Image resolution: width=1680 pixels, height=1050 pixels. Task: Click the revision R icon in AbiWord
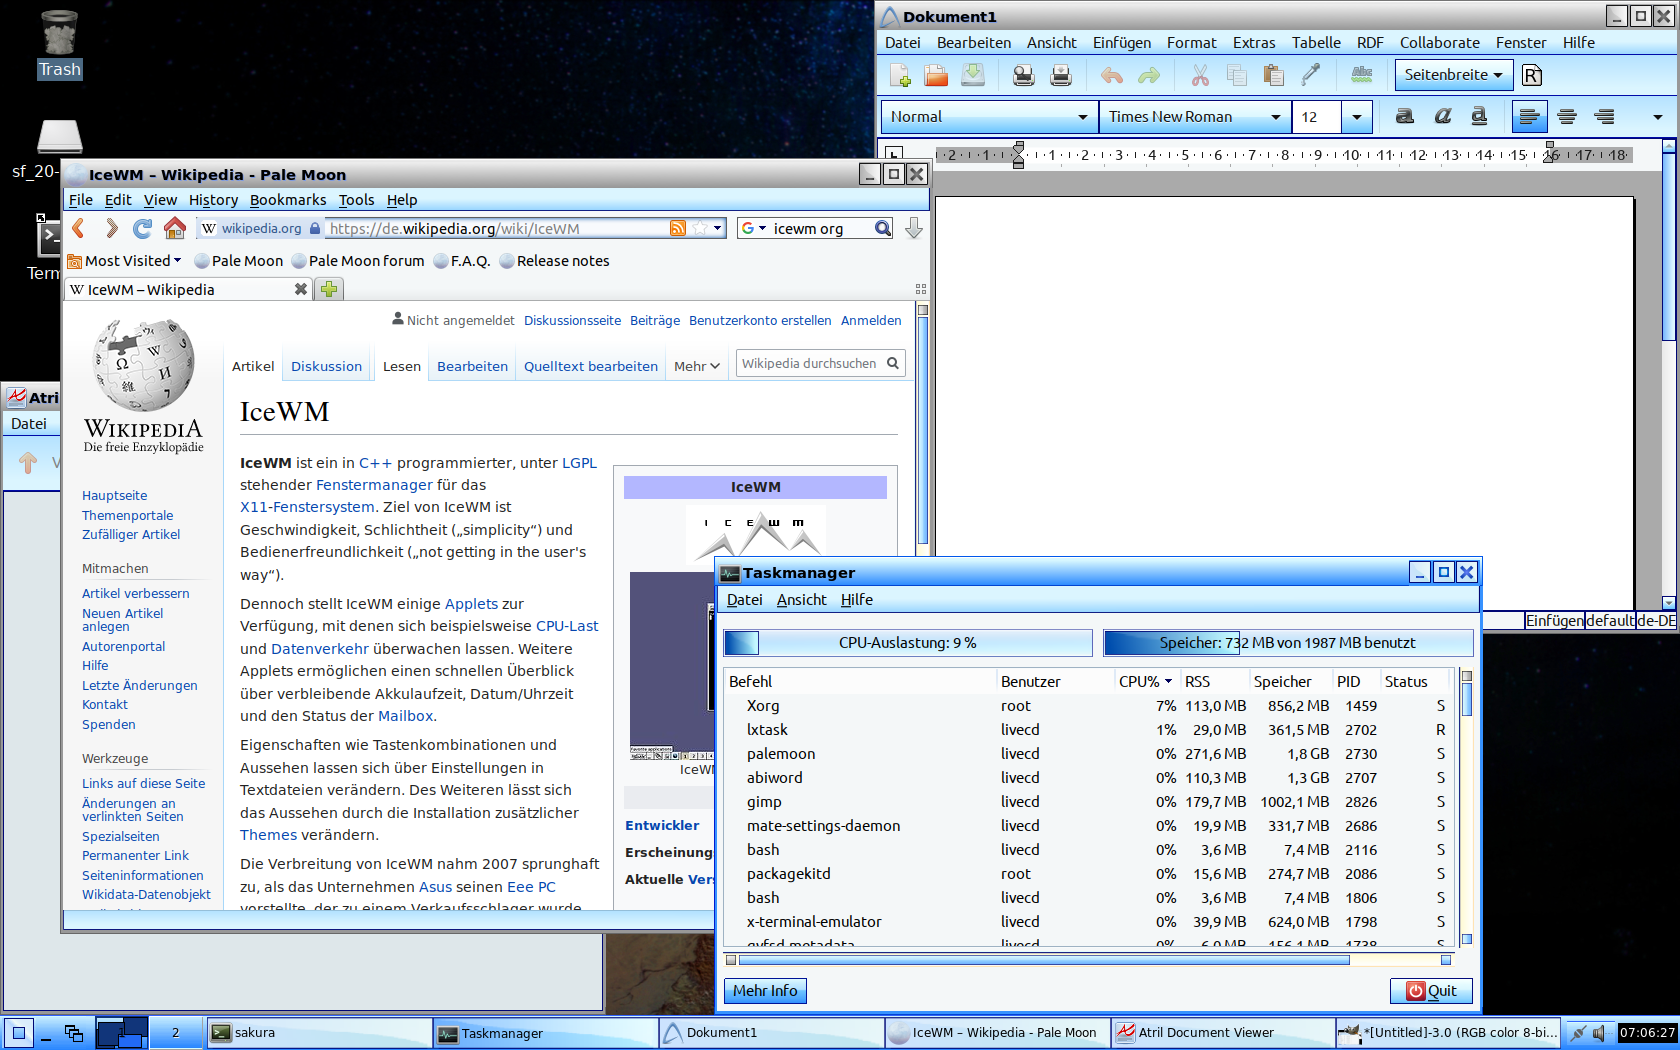1532,75
